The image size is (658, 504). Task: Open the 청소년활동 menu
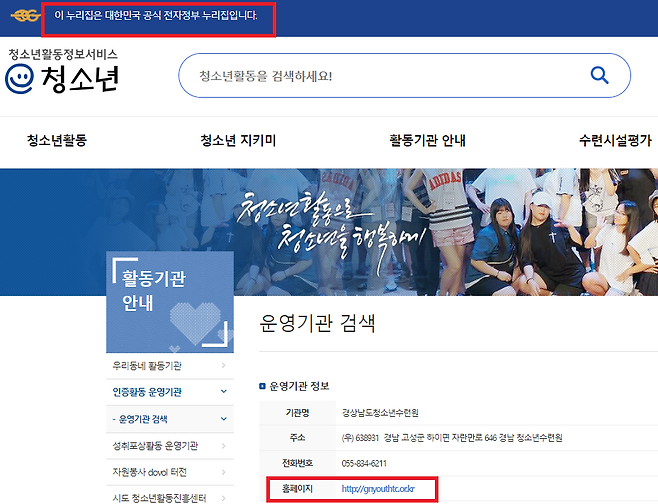click(57, 140)
